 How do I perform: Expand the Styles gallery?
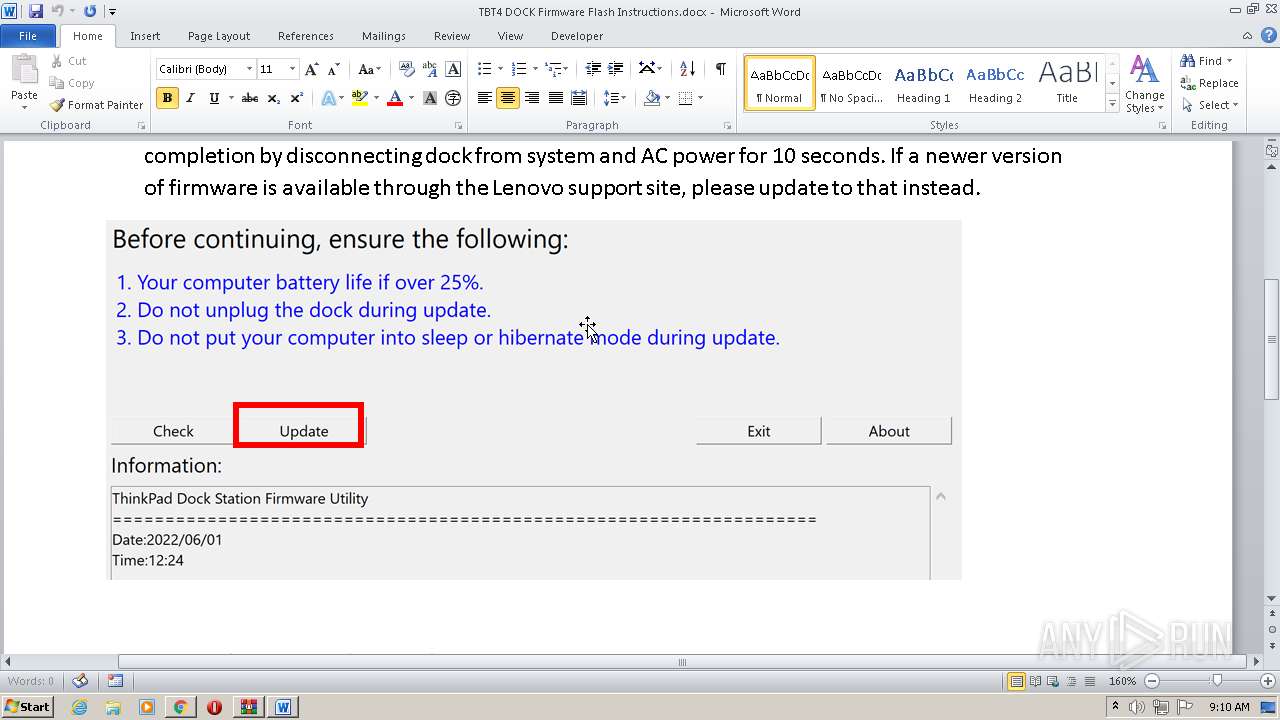point(1112,104)
